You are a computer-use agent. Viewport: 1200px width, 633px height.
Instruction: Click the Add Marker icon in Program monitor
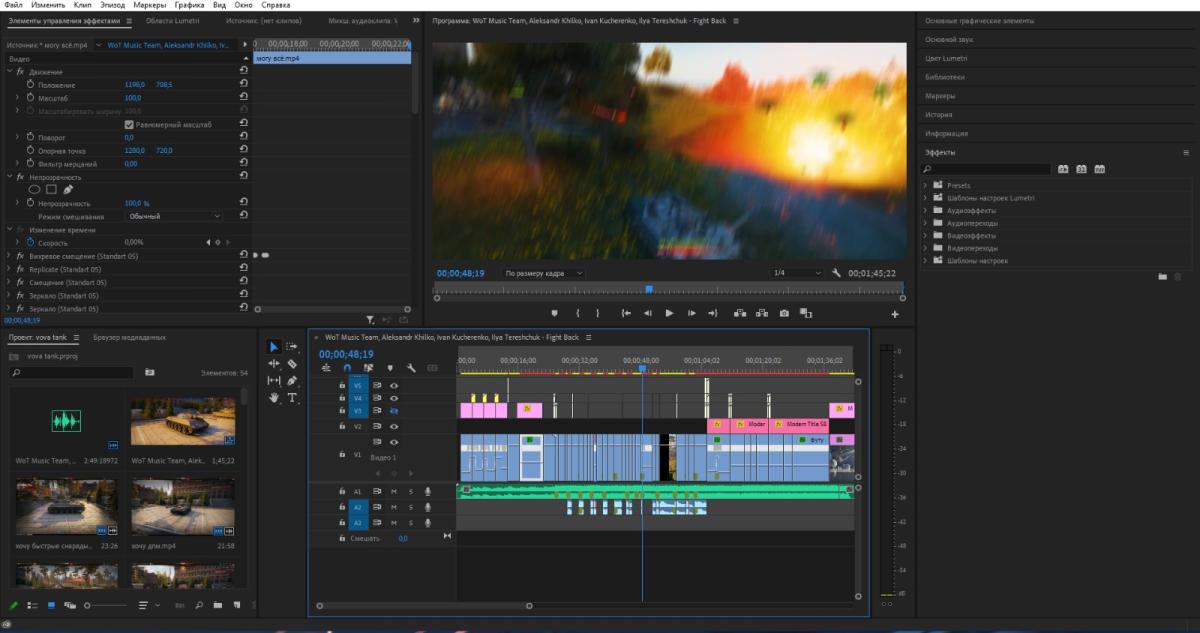555,313
